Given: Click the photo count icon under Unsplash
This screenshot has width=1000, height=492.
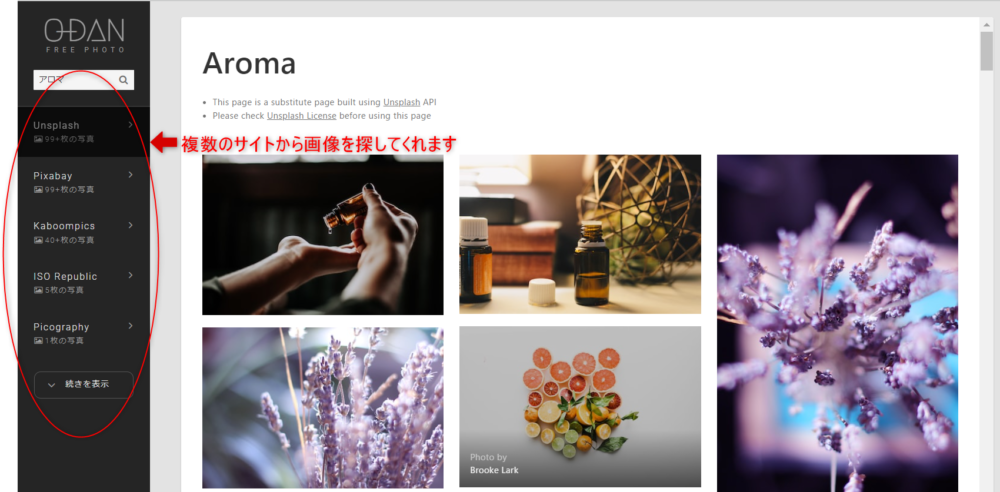Looking at the screenshot, I should click(x=38, y=139).
